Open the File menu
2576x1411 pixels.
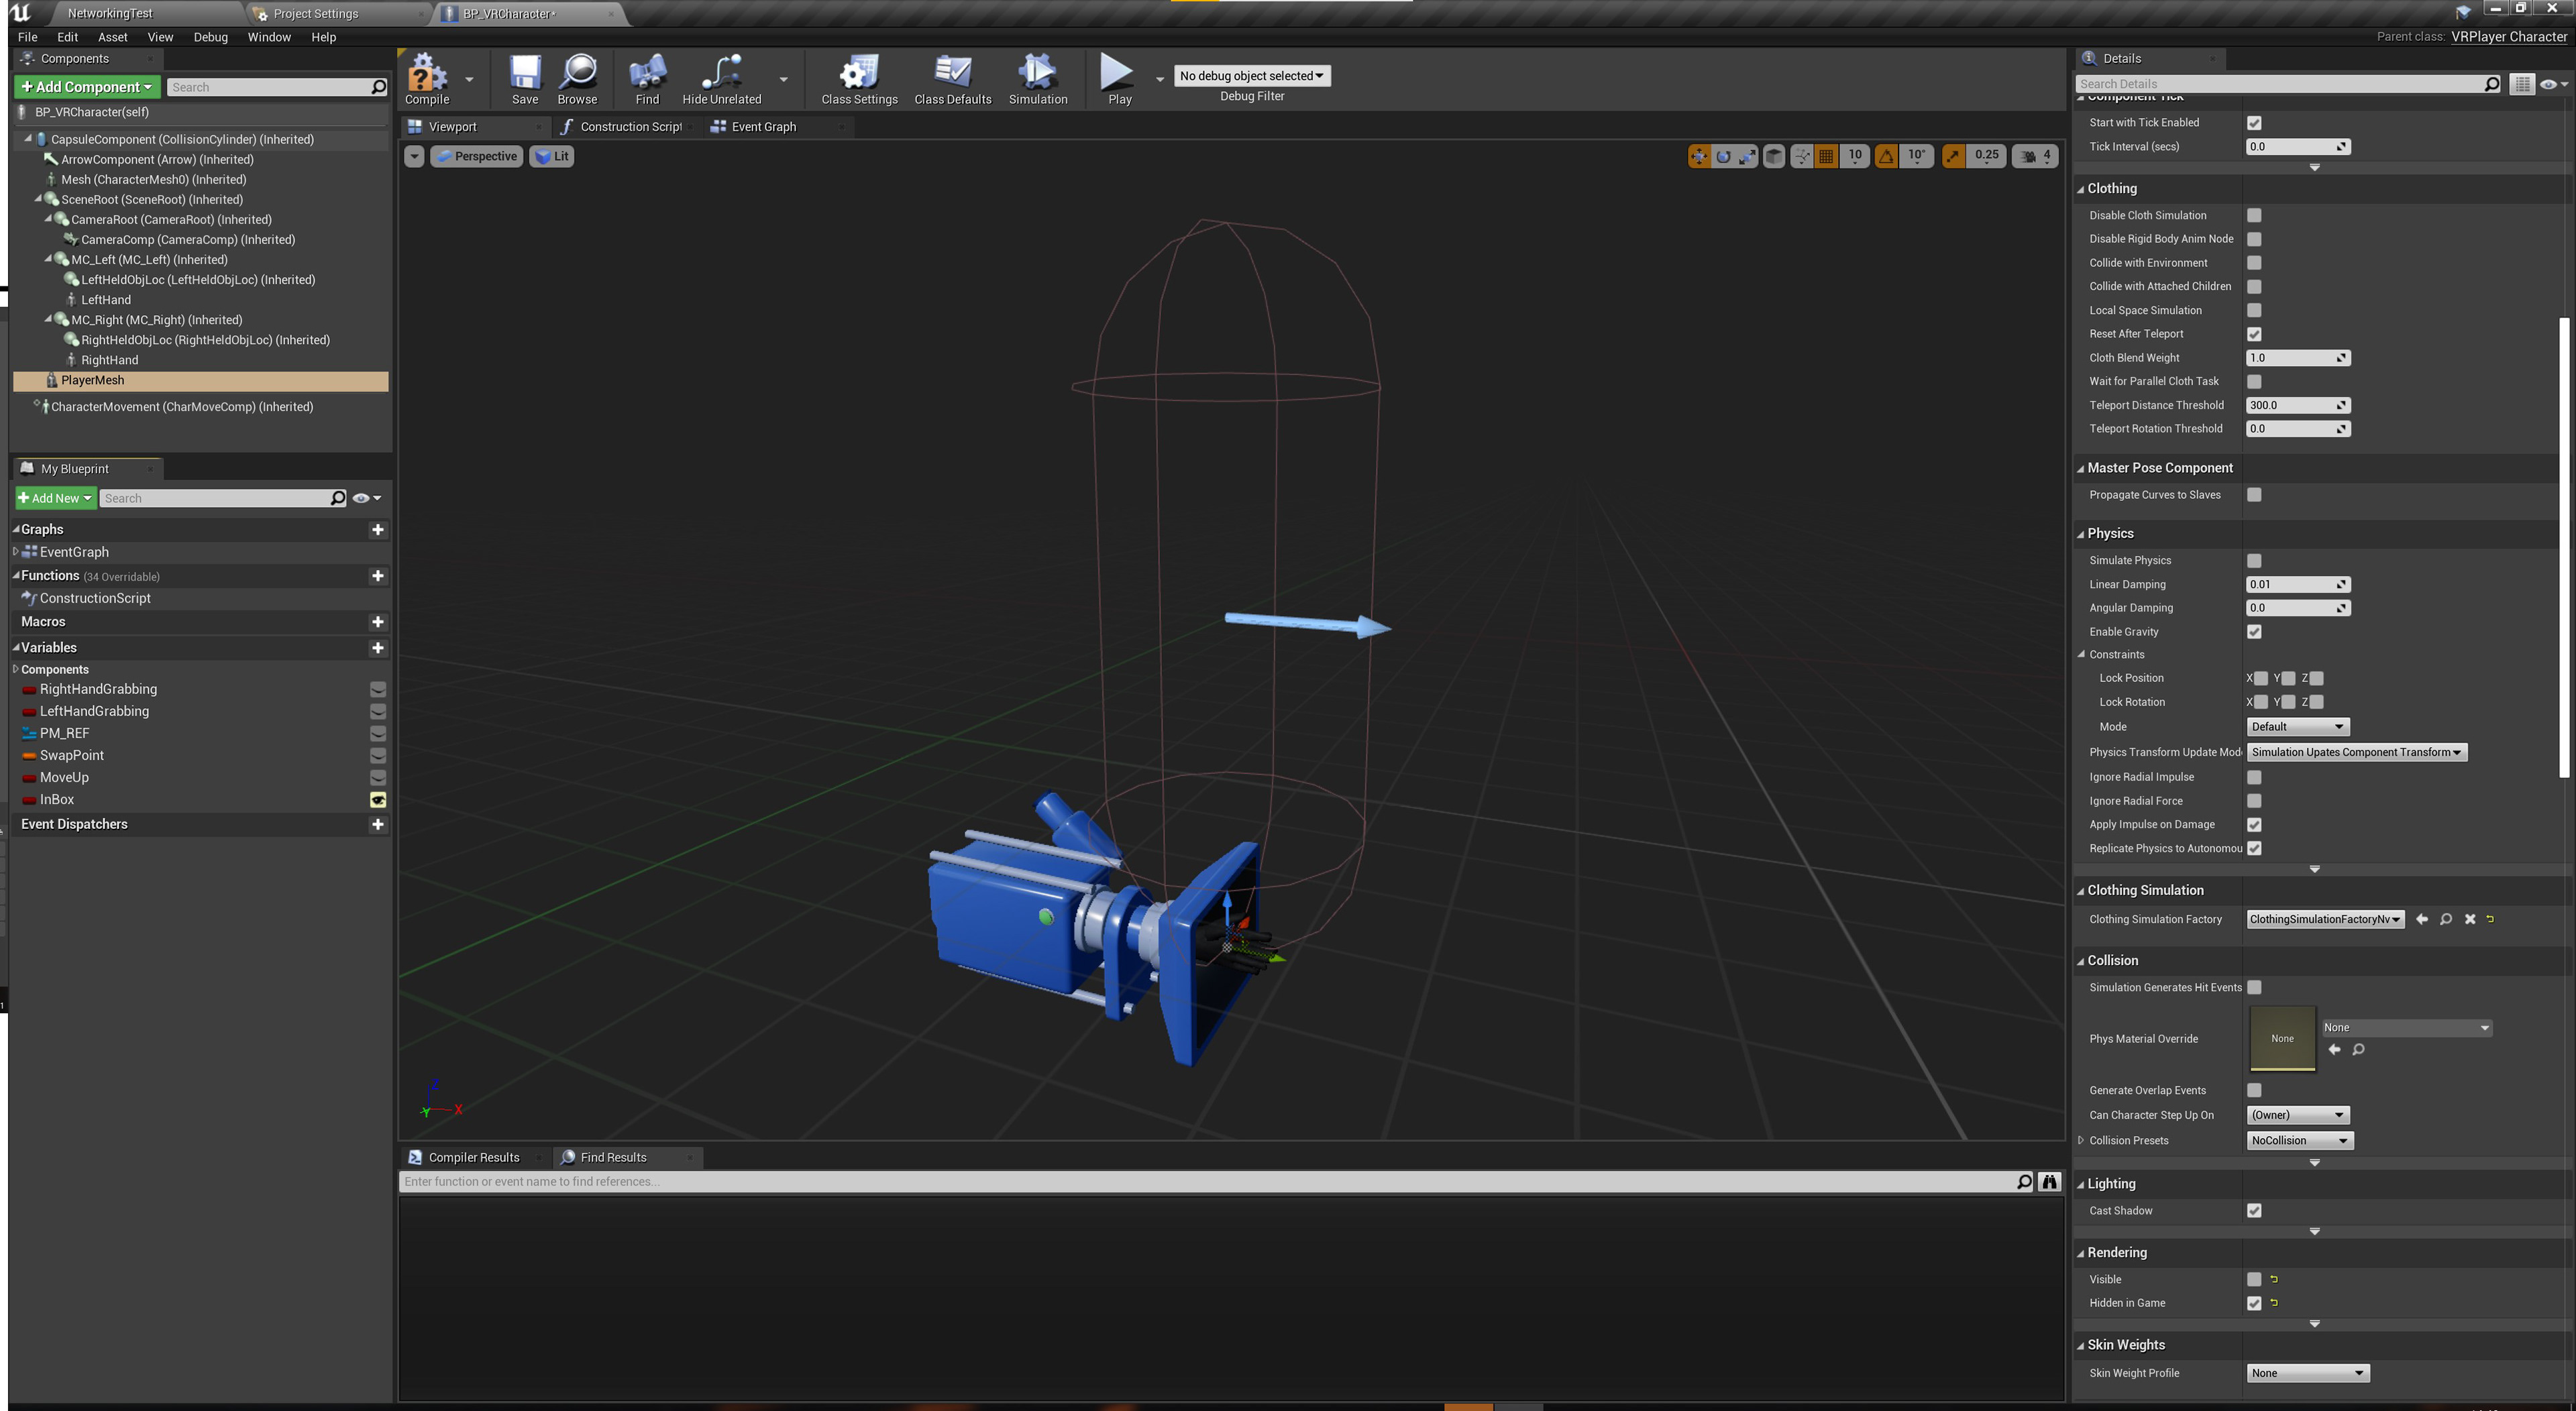click(x=28, y=37)
